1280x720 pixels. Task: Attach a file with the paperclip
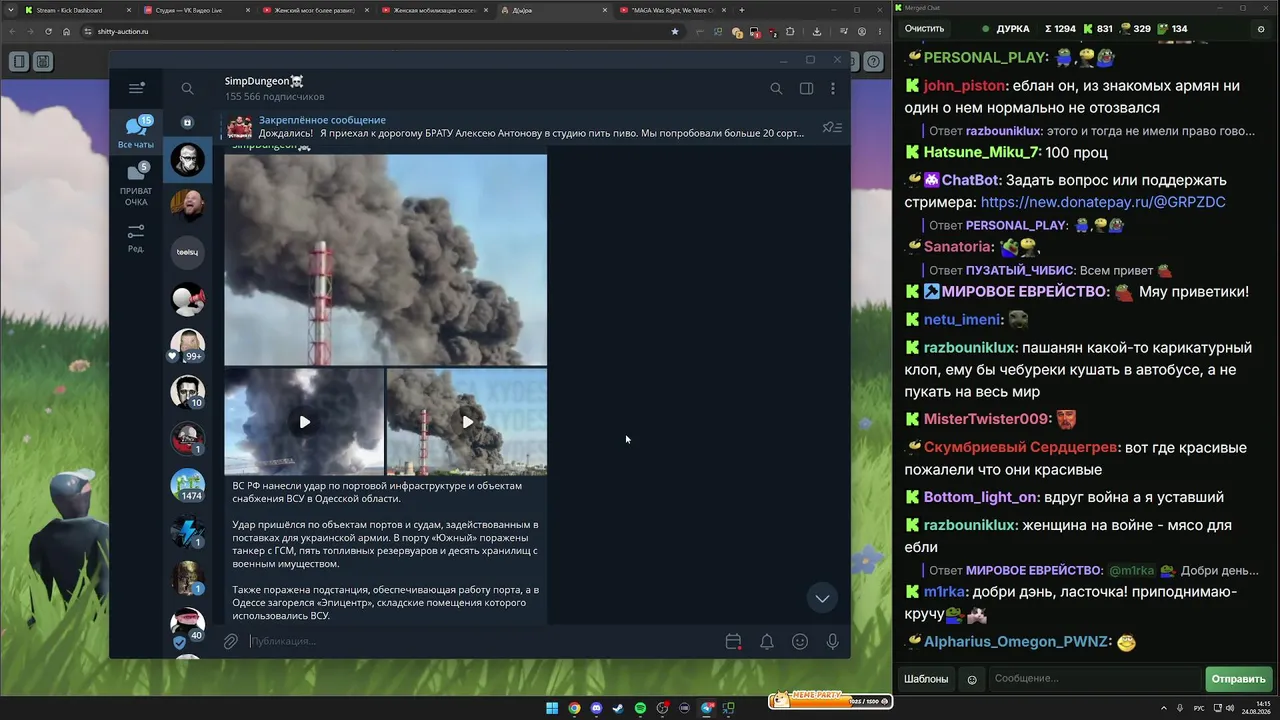click(x=231, y=641)
